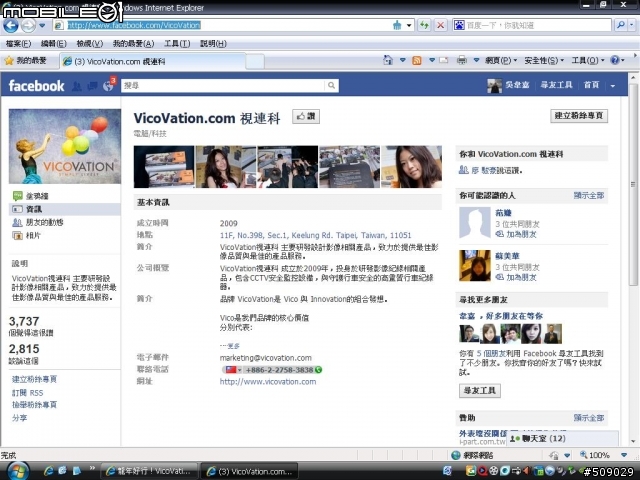Image resolution: width=640 pixels, height=480 pixels.
Task: Click the Facebook messages icon
Action: [x=92, y=86]
